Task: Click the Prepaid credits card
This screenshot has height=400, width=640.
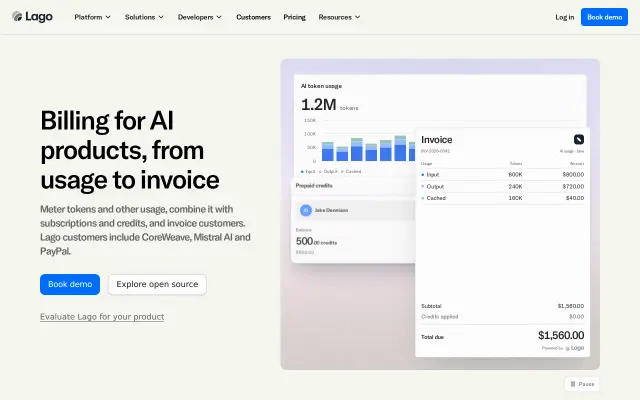Action: [353, 220]
